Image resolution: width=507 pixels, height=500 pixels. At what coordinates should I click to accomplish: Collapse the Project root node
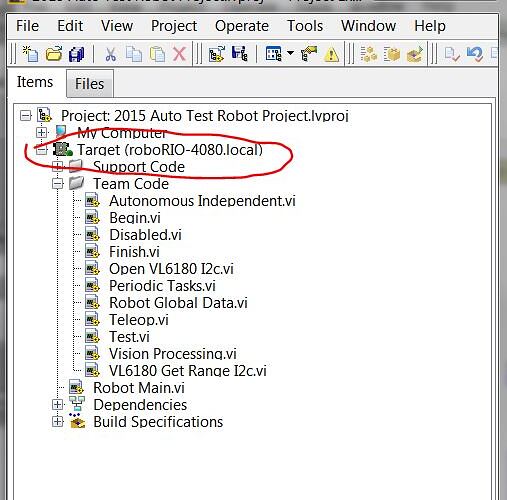[25, 116]
